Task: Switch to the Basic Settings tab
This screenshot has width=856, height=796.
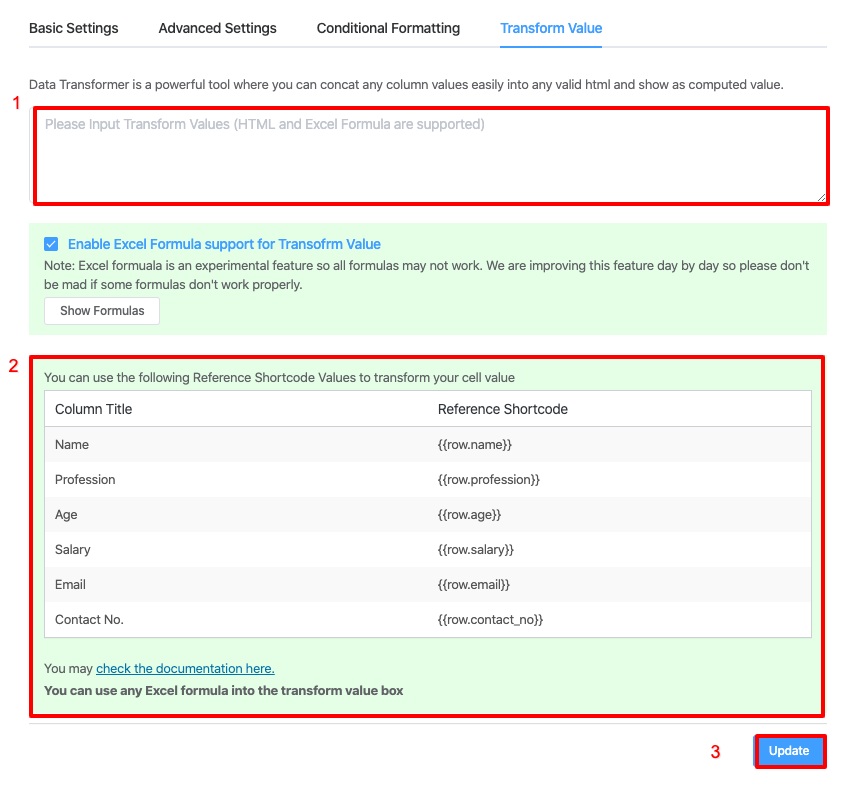Action: pos(73,28)
